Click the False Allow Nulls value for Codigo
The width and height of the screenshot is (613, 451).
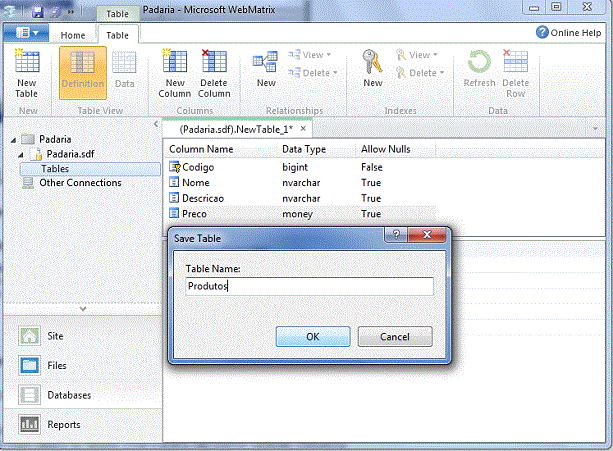371,167
